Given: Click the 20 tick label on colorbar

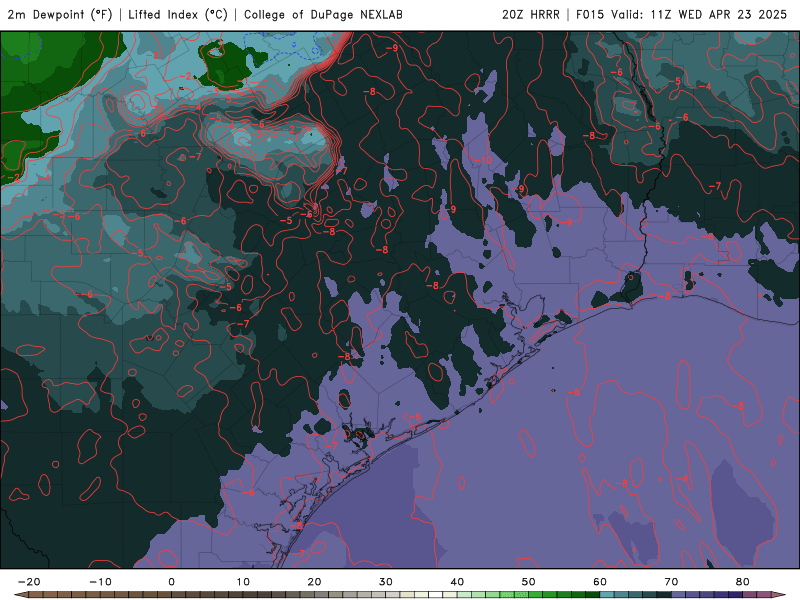Looking at the screenshot, I should [x=314, y=582].
